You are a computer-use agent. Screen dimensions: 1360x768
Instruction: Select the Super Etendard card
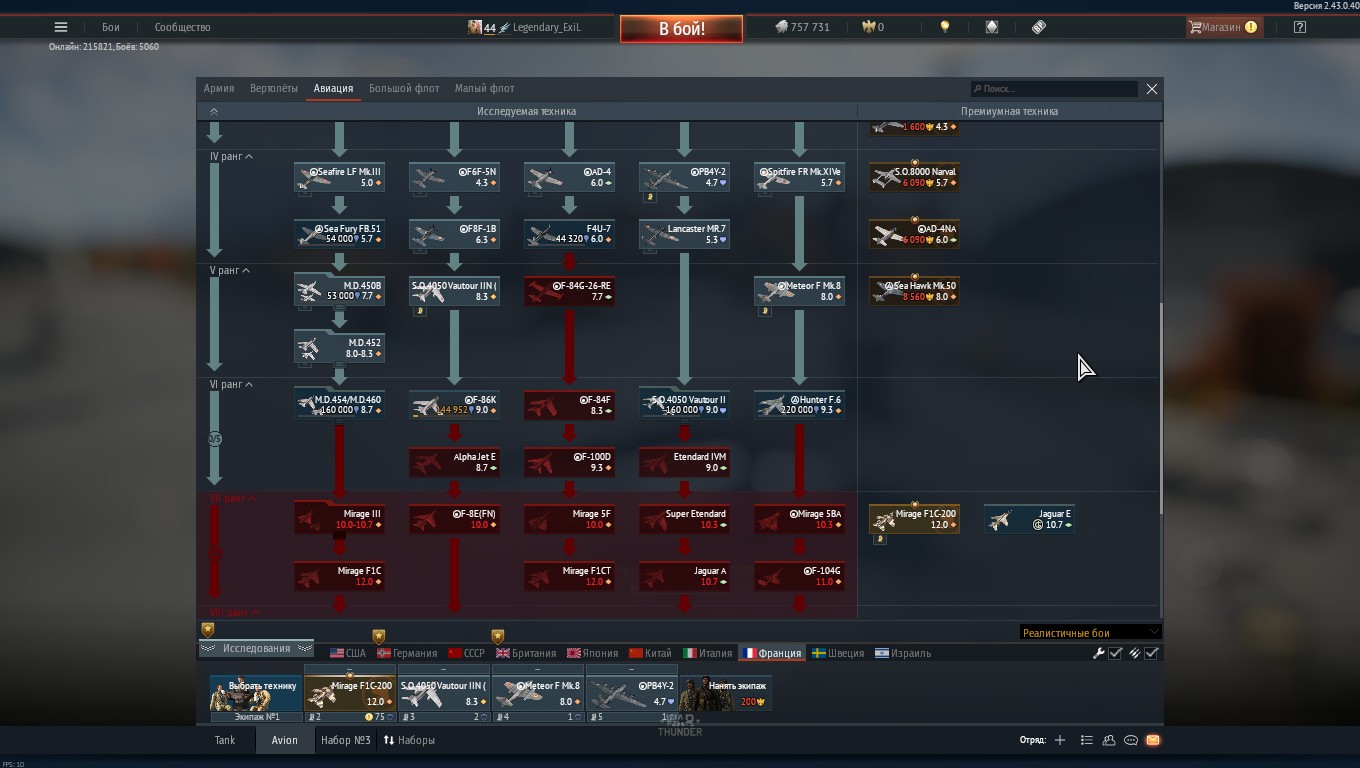(x=685, y=519)
